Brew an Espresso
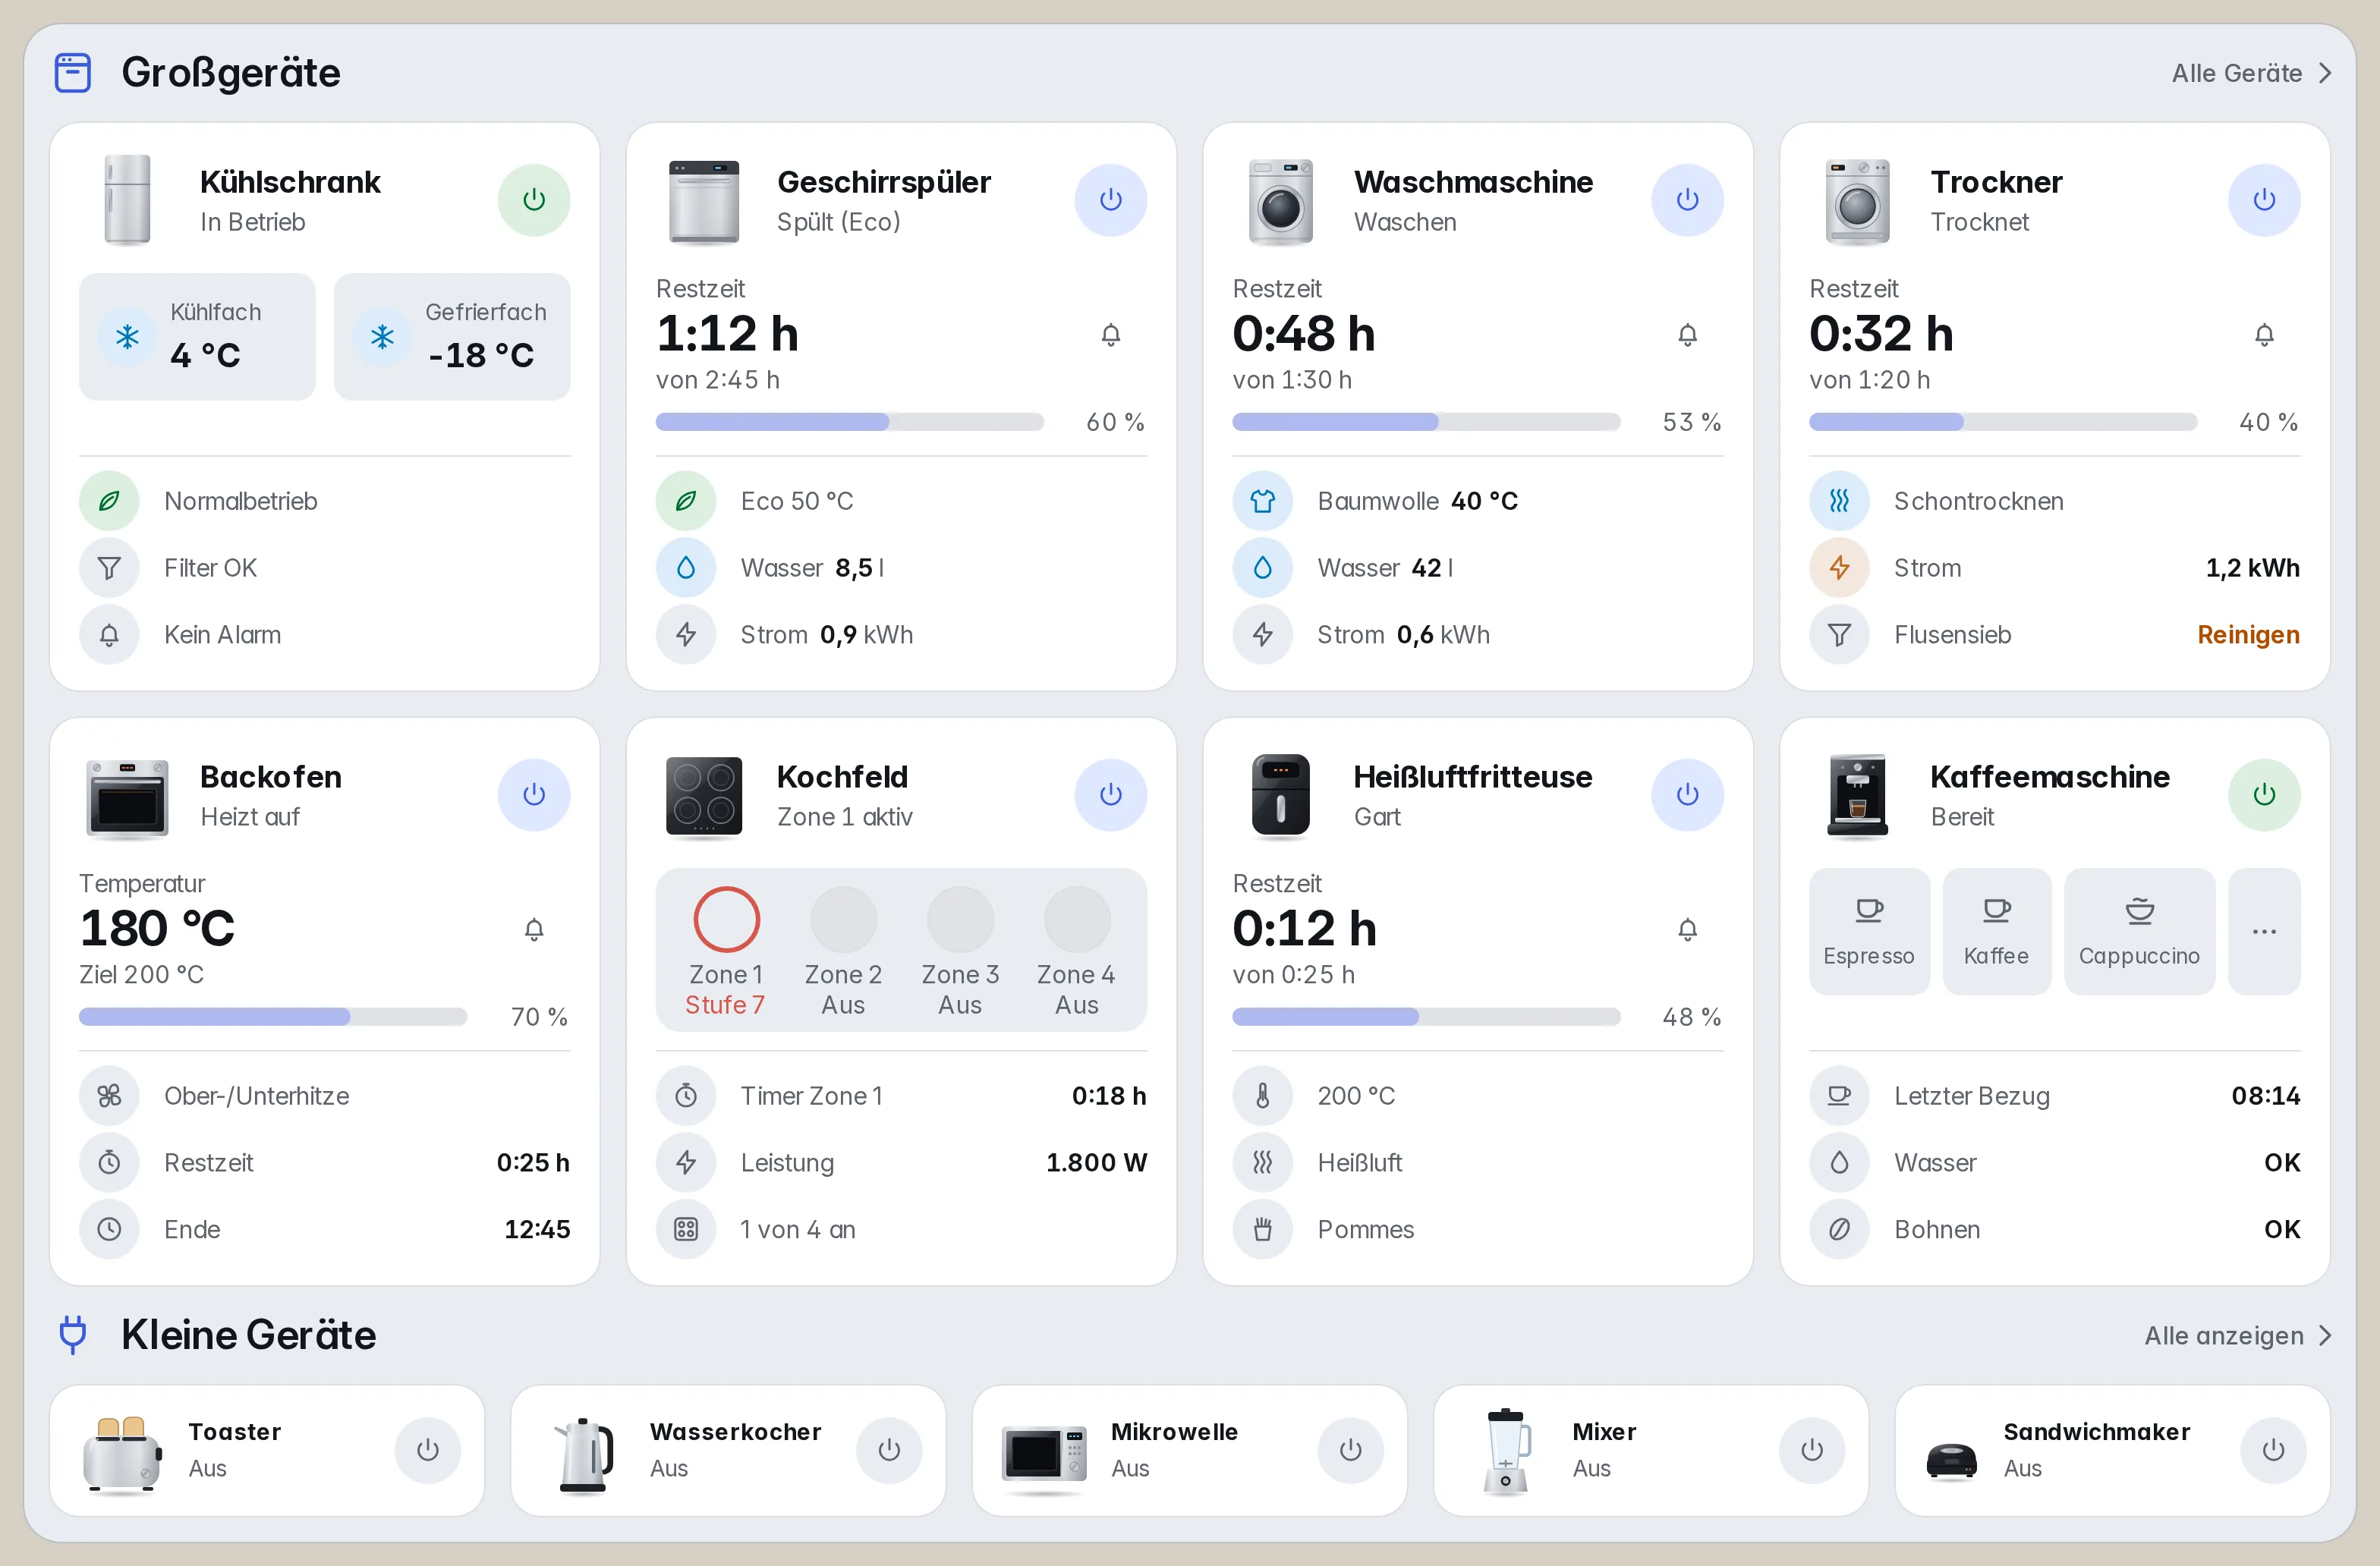Image resolution: width=2380 pixels, height=1566 pixels. point(1869,932)
